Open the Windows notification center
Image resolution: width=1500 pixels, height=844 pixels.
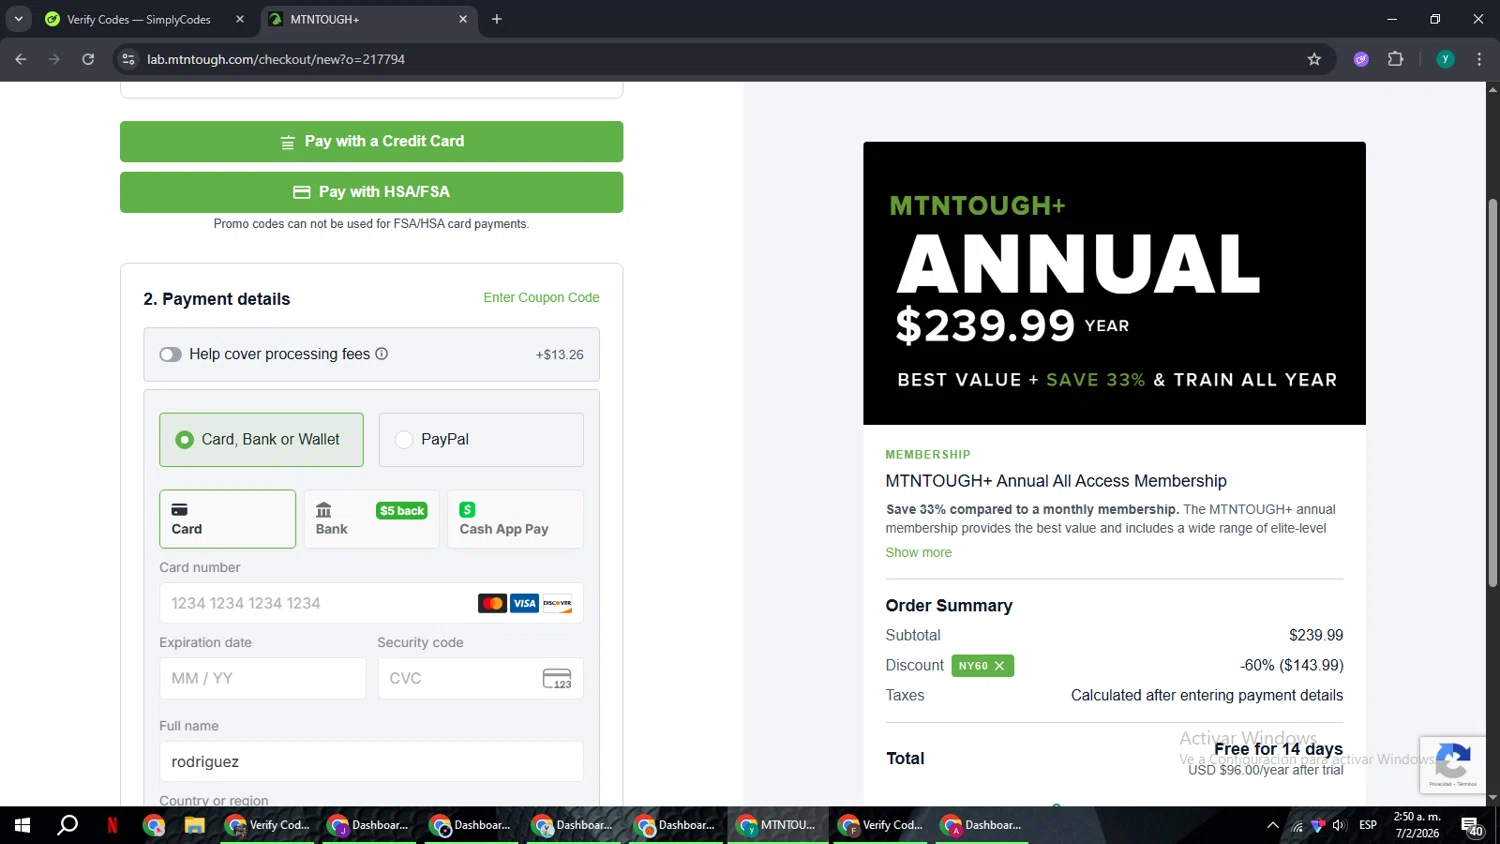coord(1472,826)
